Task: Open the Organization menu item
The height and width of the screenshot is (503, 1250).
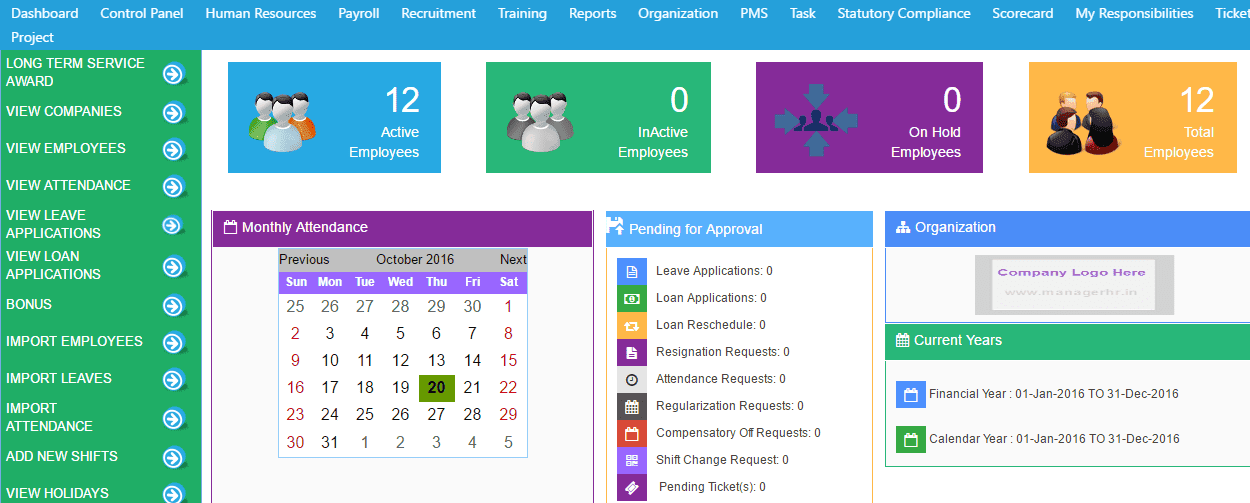Action: coord(678,13)
